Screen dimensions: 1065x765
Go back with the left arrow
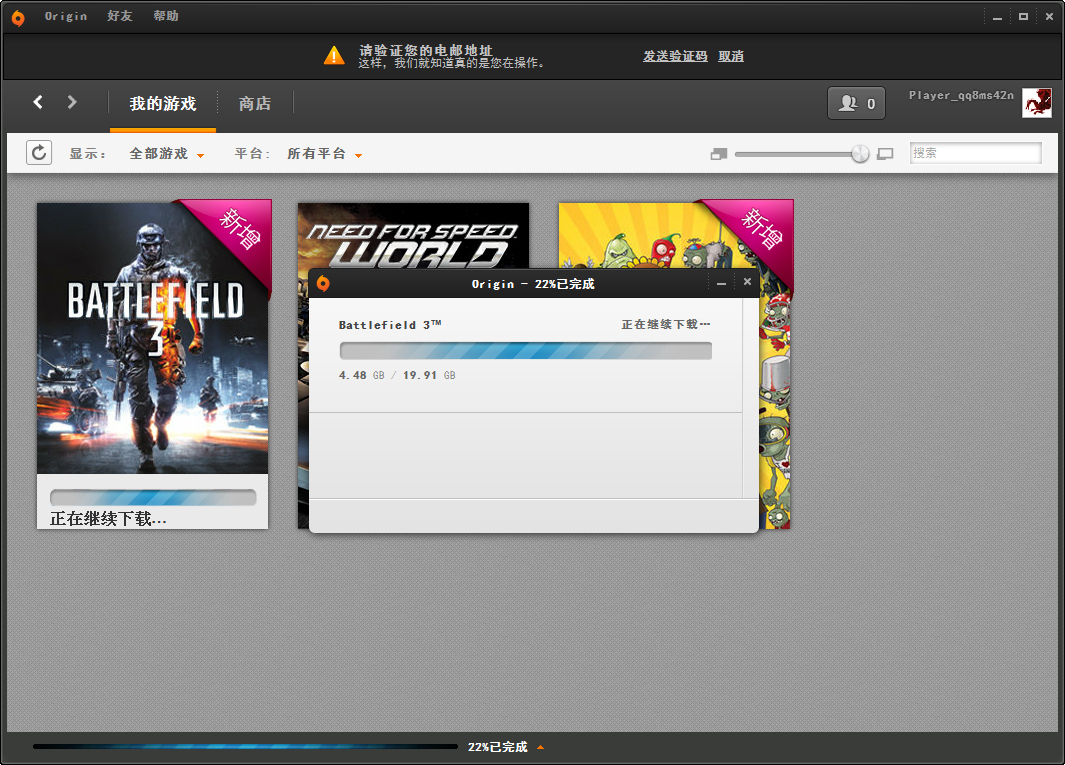click(38, 102)
